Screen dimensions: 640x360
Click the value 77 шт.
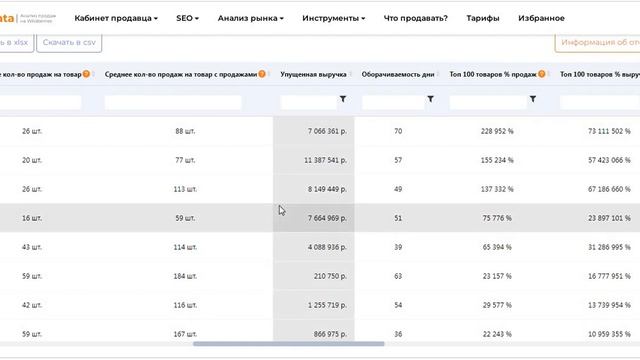click(x=185, y=160)
